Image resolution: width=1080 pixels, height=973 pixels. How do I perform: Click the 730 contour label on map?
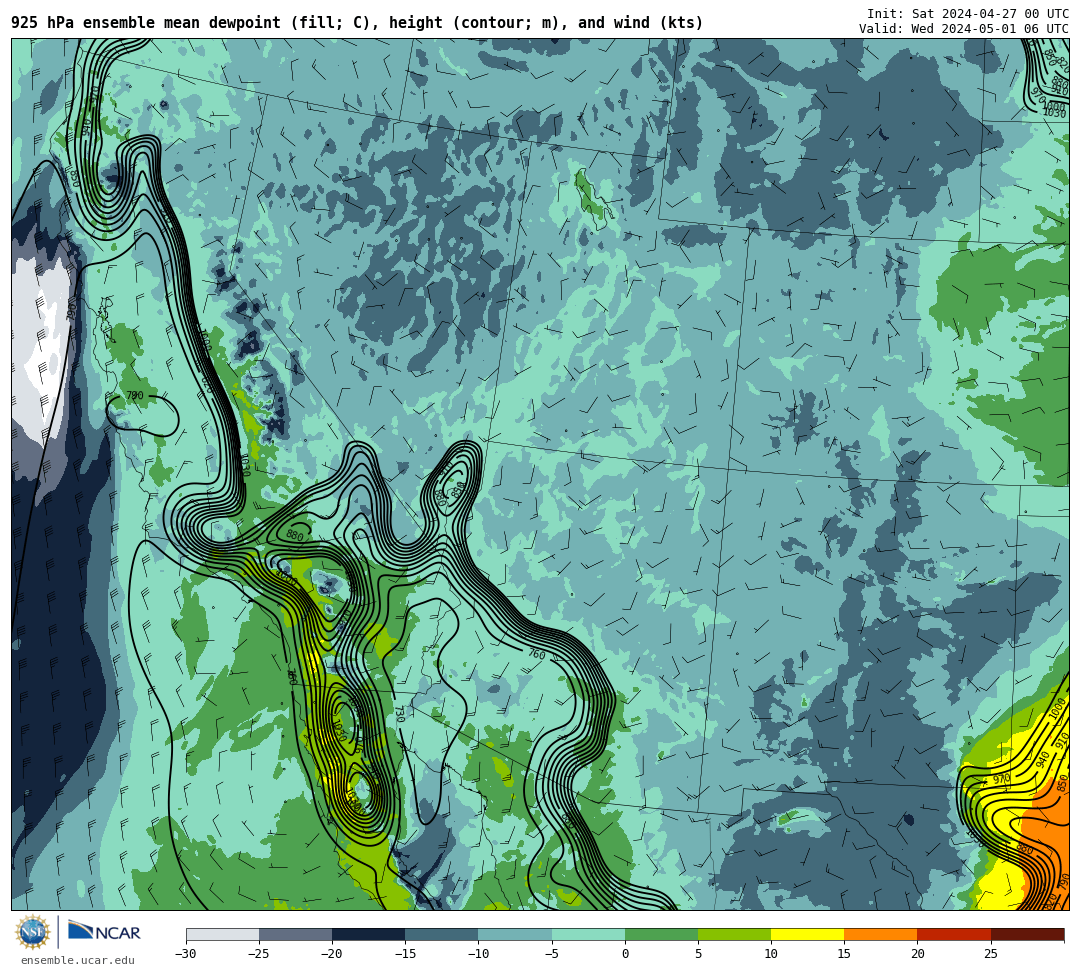click(399, 714)
